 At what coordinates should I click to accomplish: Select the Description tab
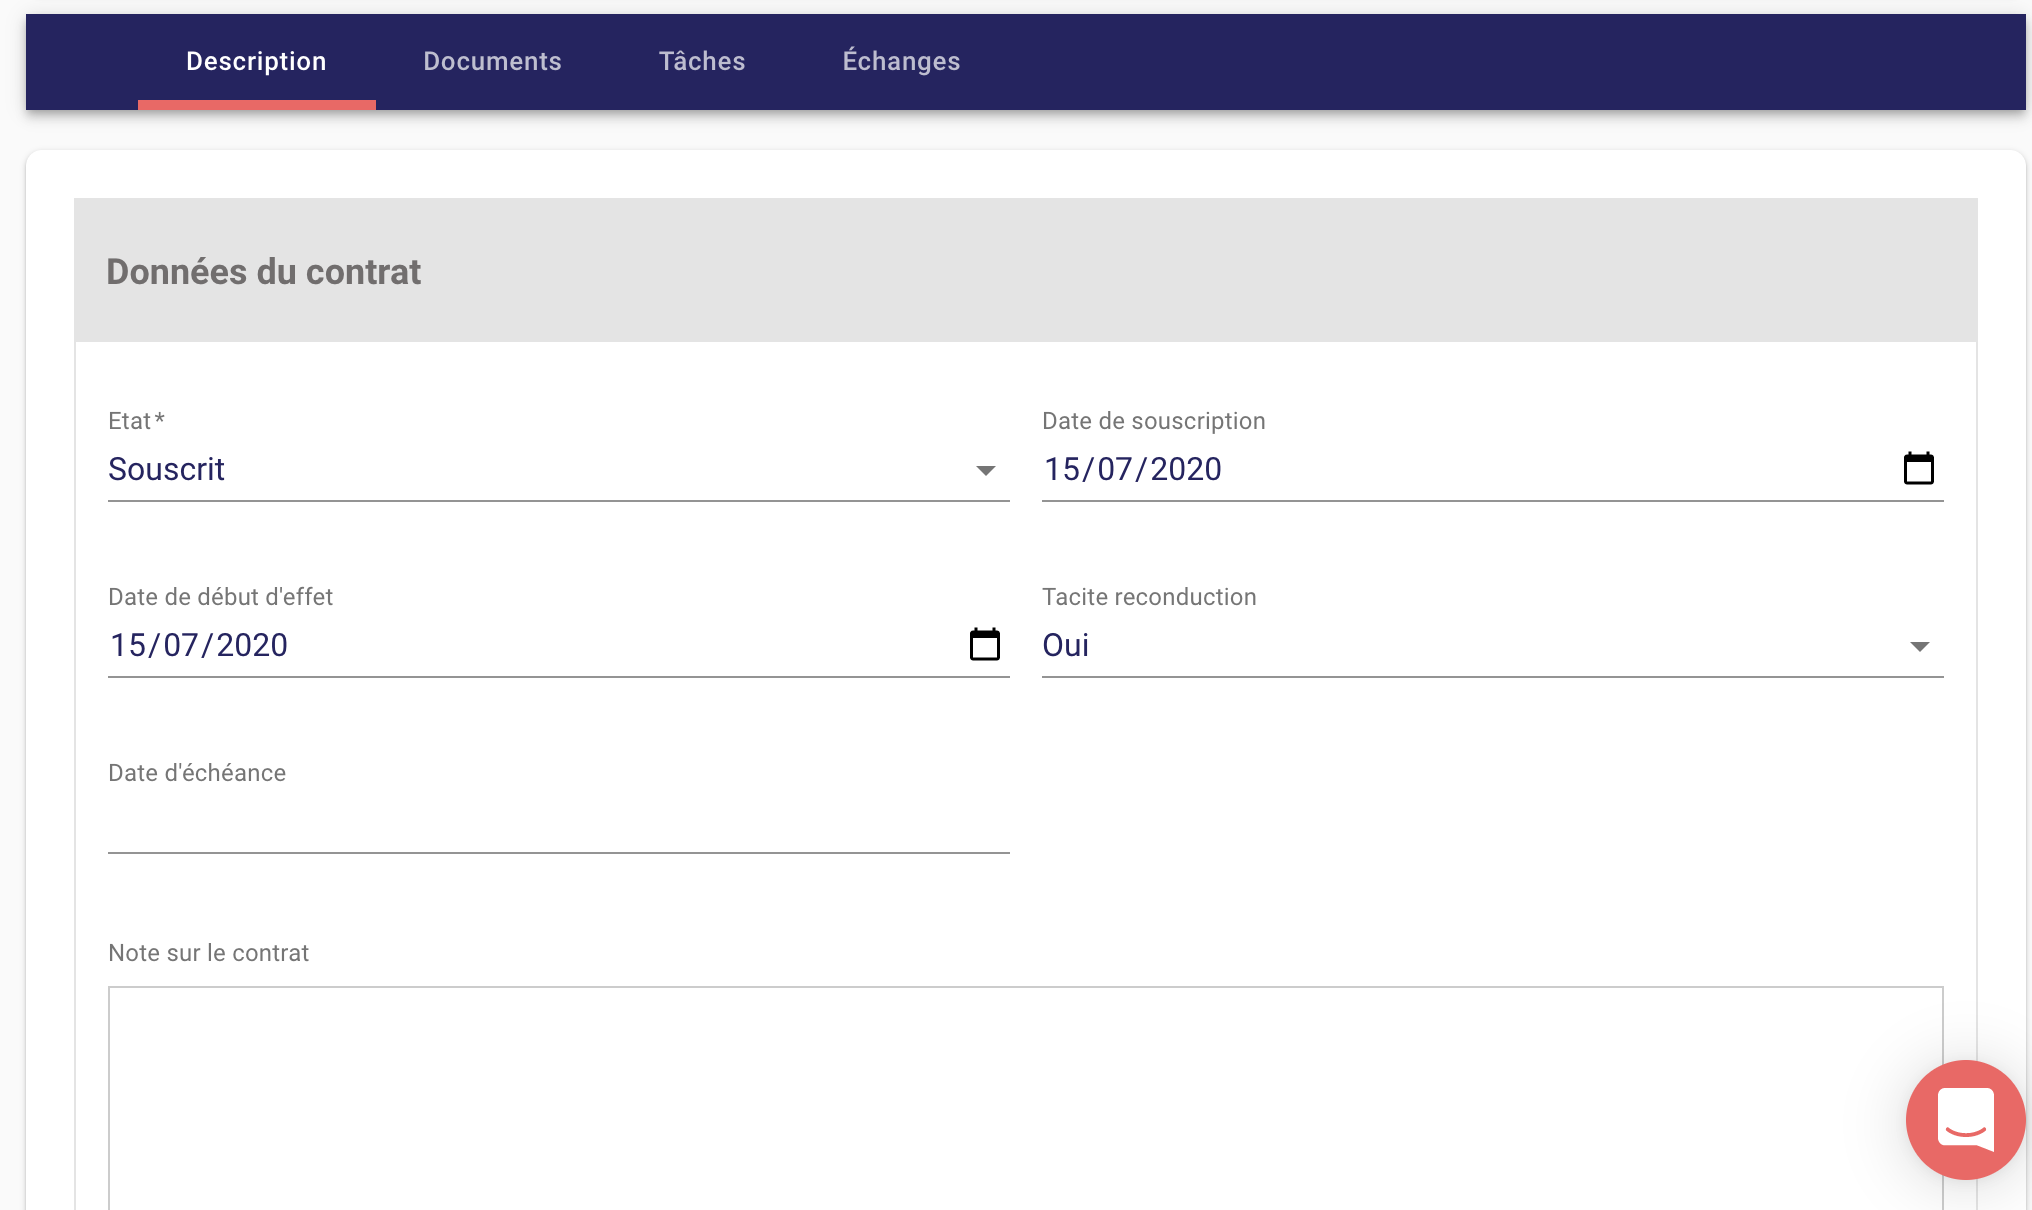click(x=256, y=61)
